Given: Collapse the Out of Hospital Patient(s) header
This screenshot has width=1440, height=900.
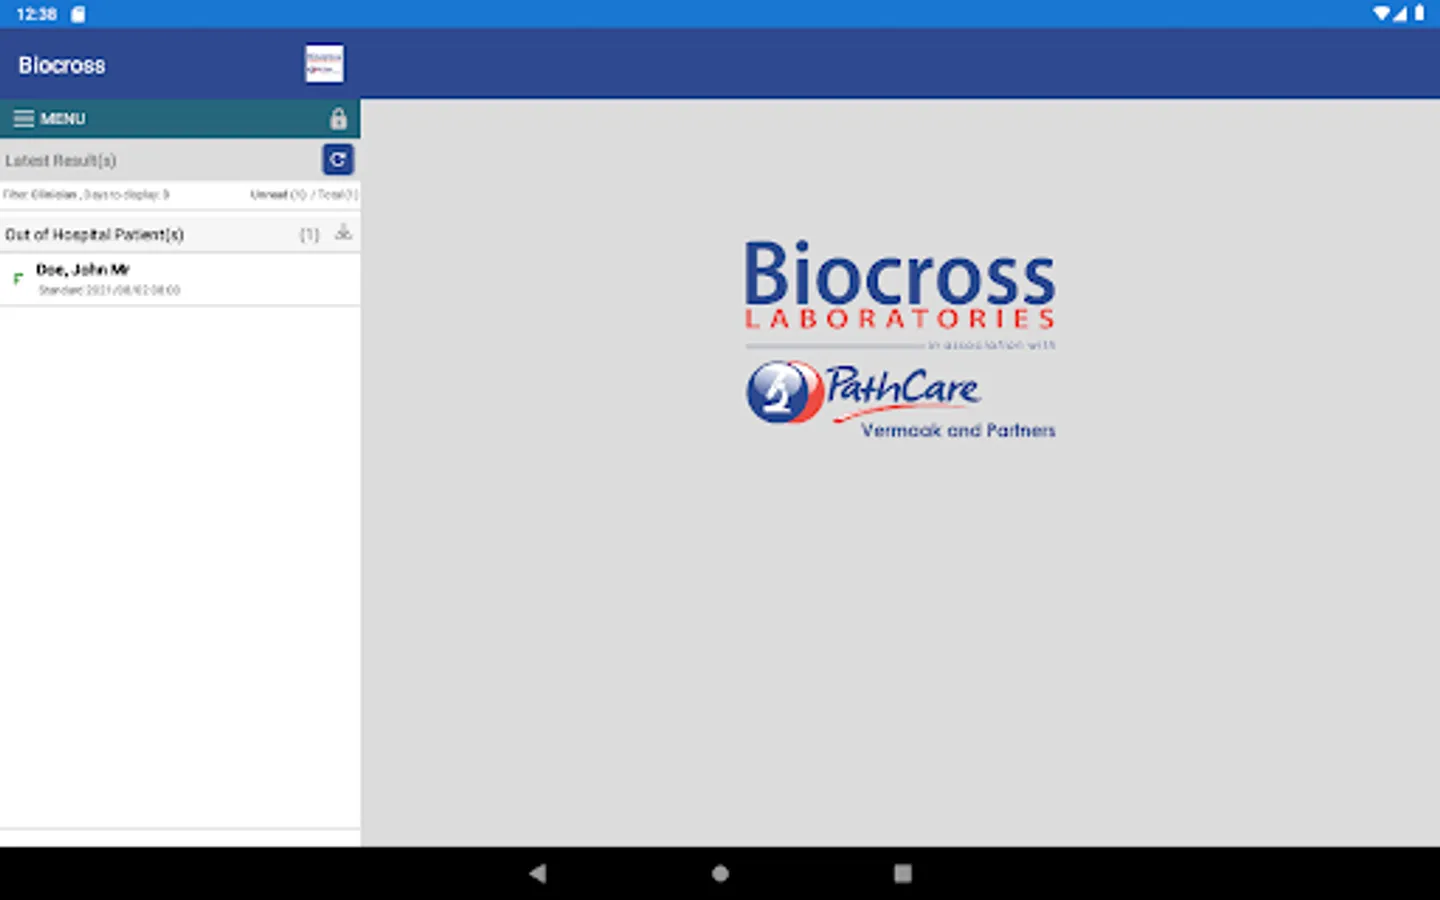Looking at the screenshot, I should point(180,234).
